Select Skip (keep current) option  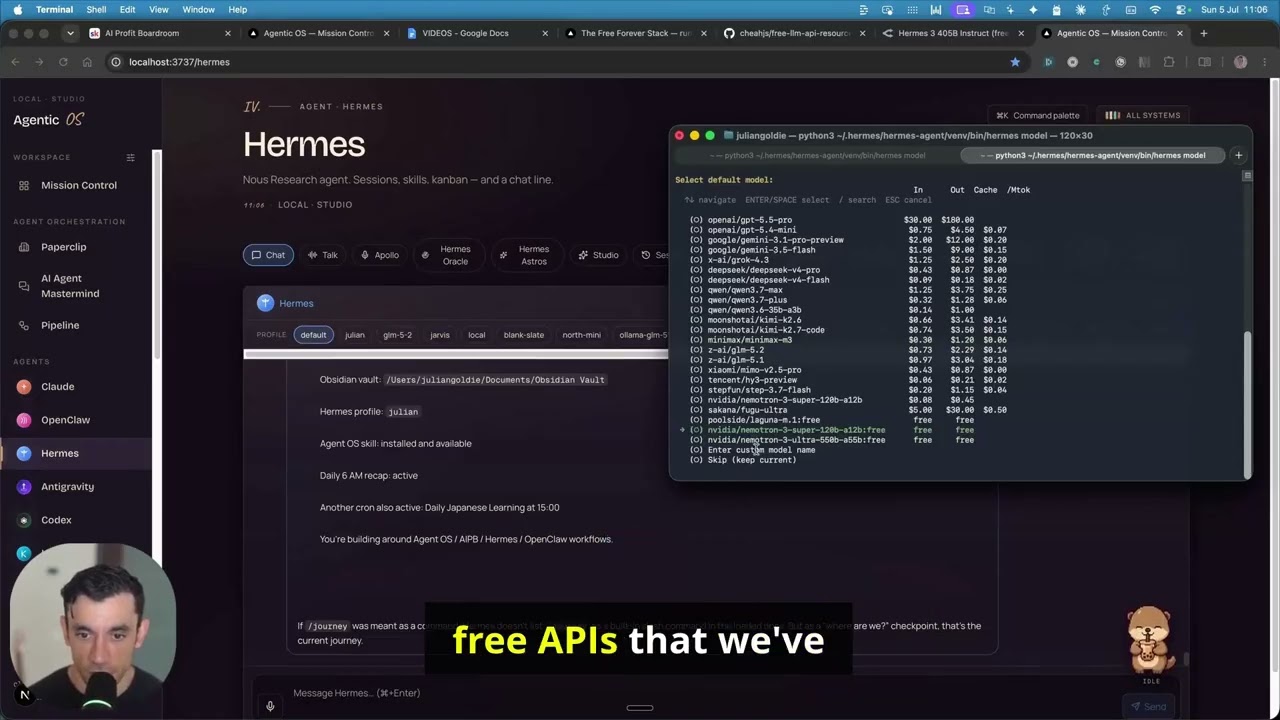pyautogui.click(x=743, y=460)
